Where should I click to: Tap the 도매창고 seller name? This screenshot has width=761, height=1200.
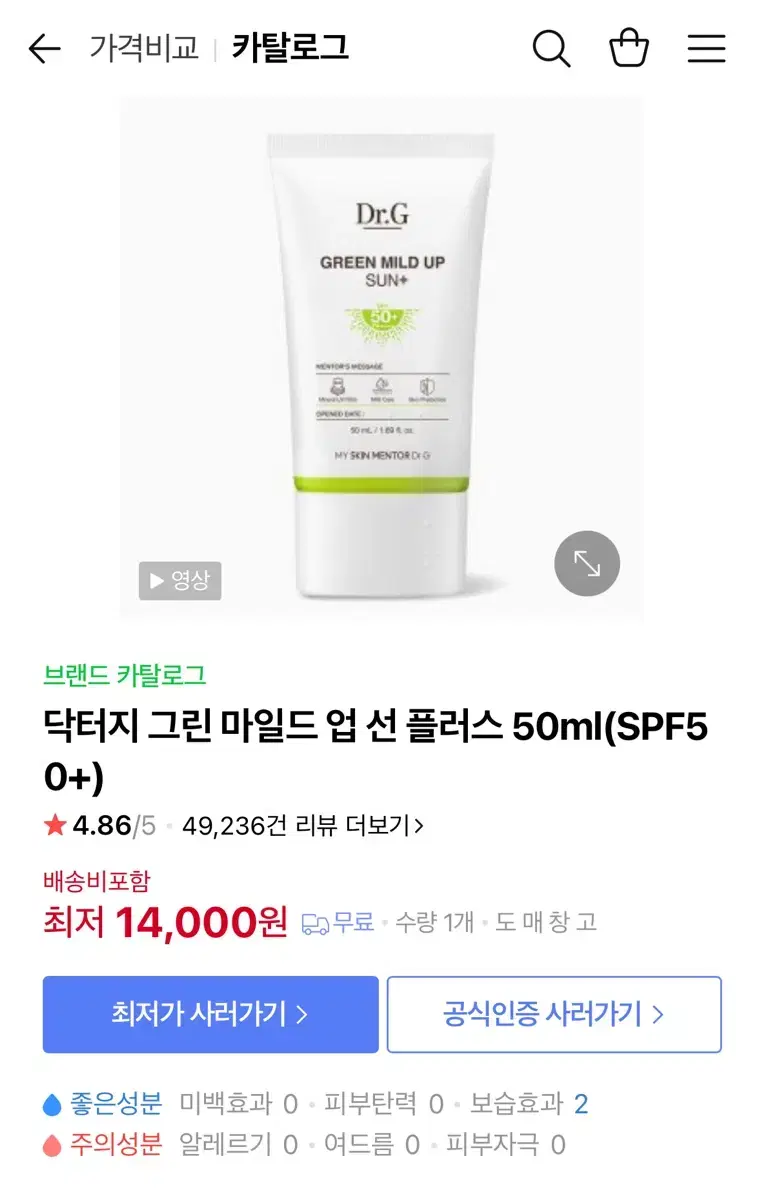click(546, 922)
